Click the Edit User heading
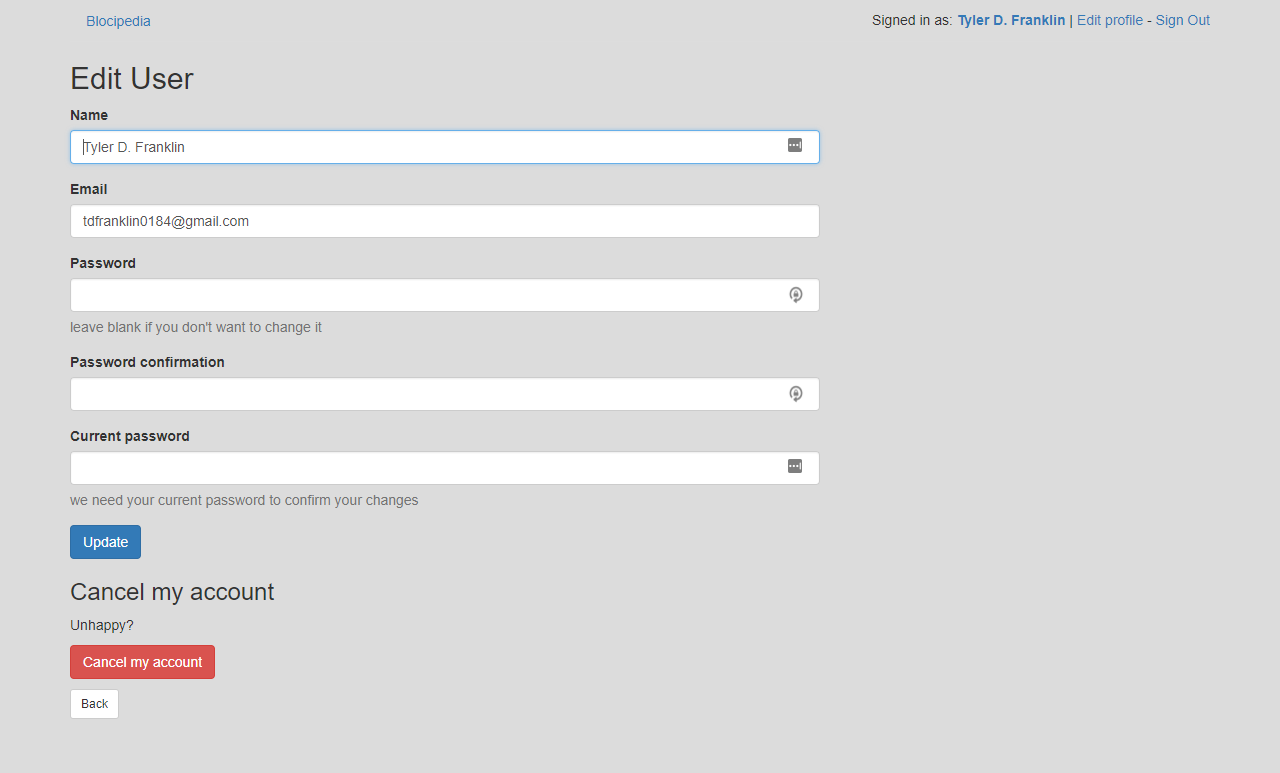This screenshot has width=1280, height=773. click(x=132, y=78)
